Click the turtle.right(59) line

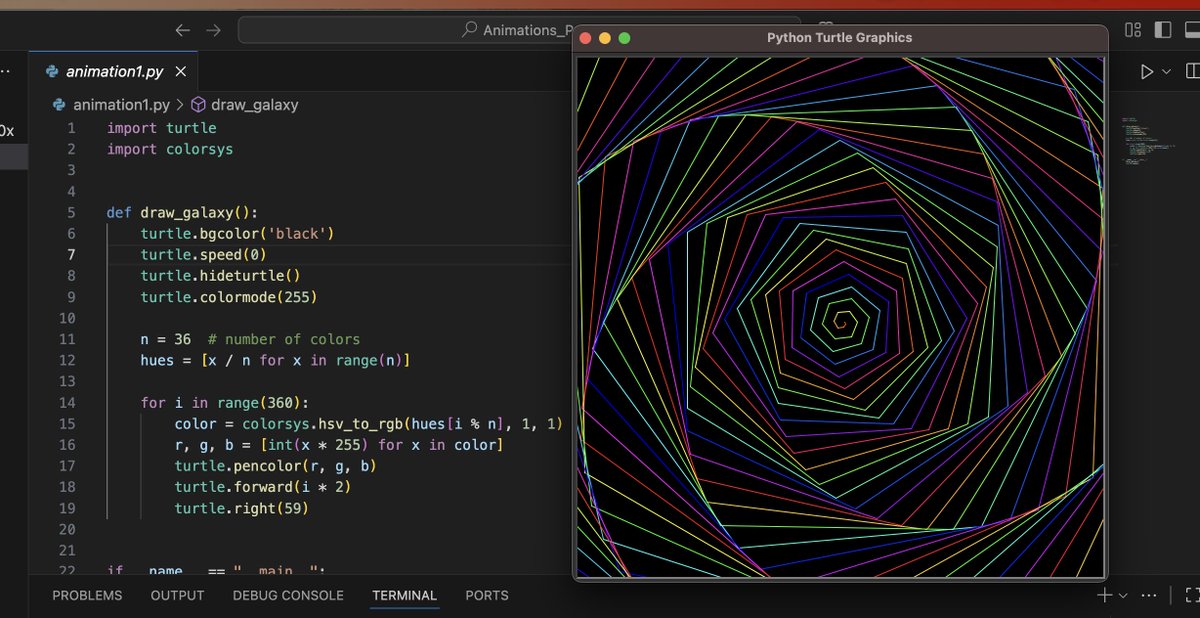(x=241, y=508)
